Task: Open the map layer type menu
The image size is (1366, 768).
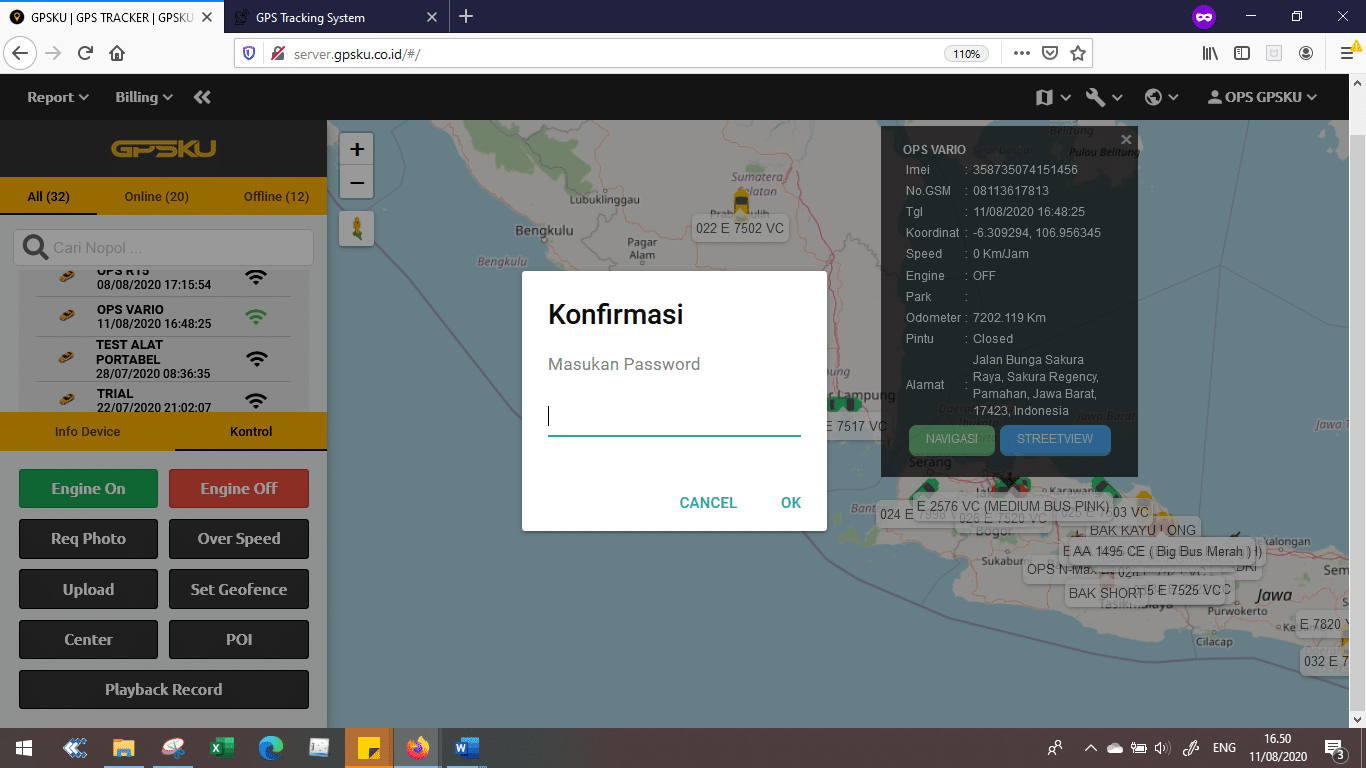Action: [x=1053, y=97]
